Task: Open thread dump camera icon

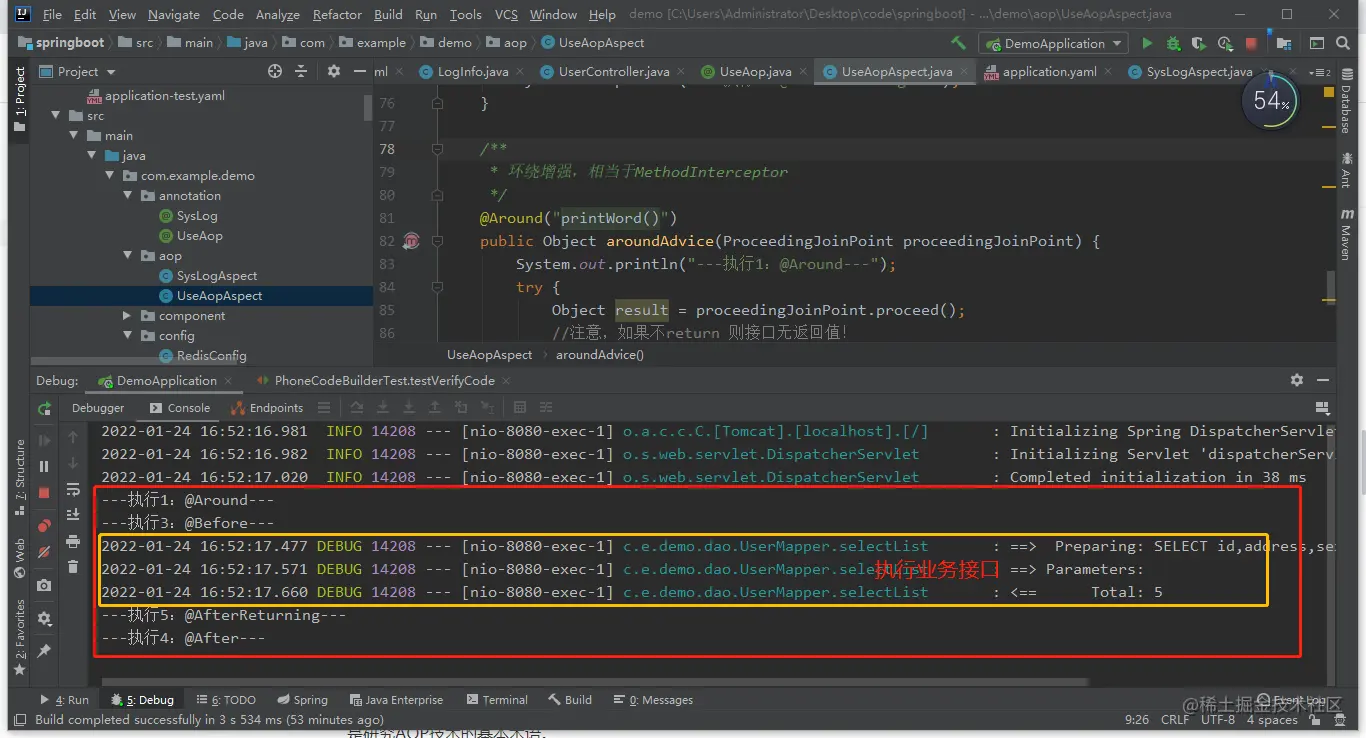Action: 44,585
